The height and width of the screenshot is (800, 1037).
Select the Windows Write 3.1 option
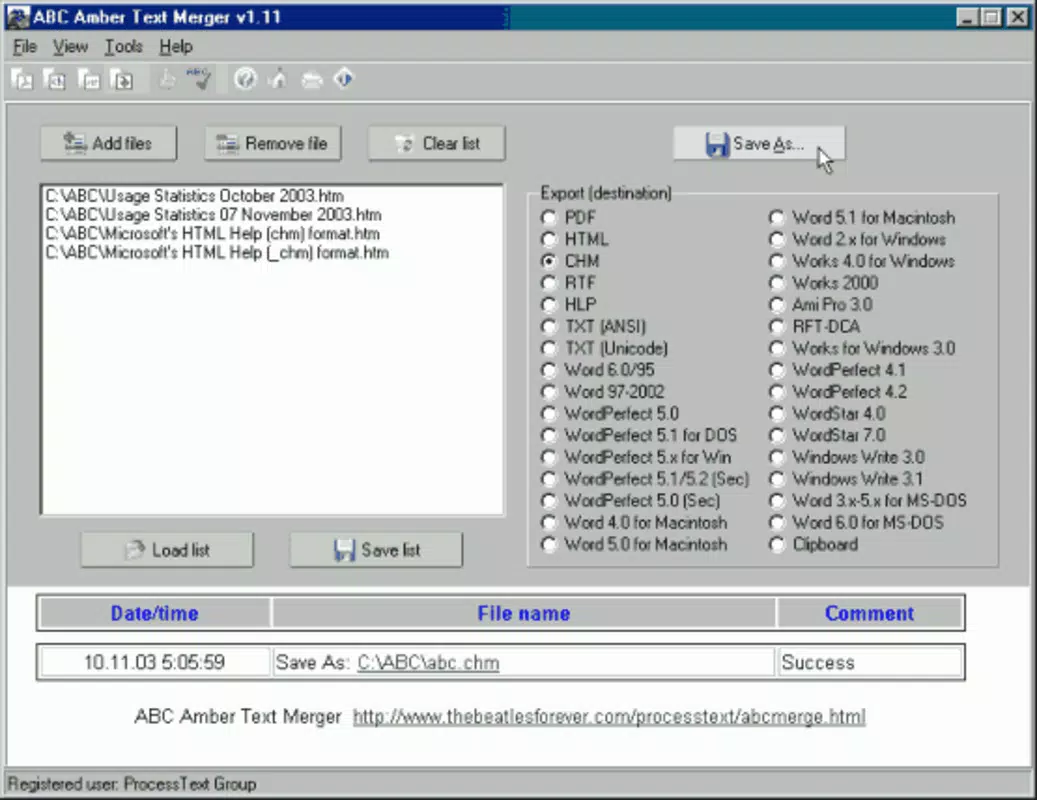point(847,479)
